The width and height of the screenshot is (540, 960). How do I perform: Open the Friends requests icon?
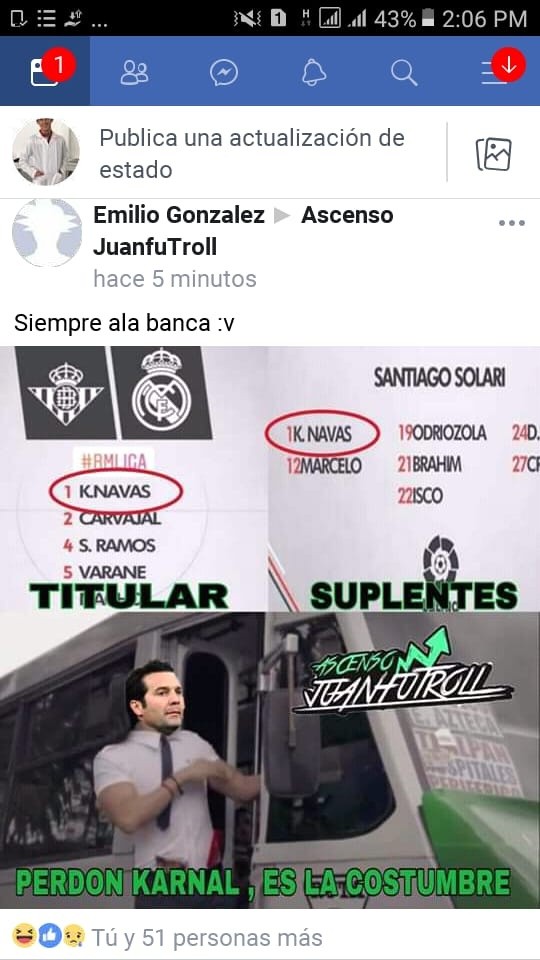click(x=134, y=72)
